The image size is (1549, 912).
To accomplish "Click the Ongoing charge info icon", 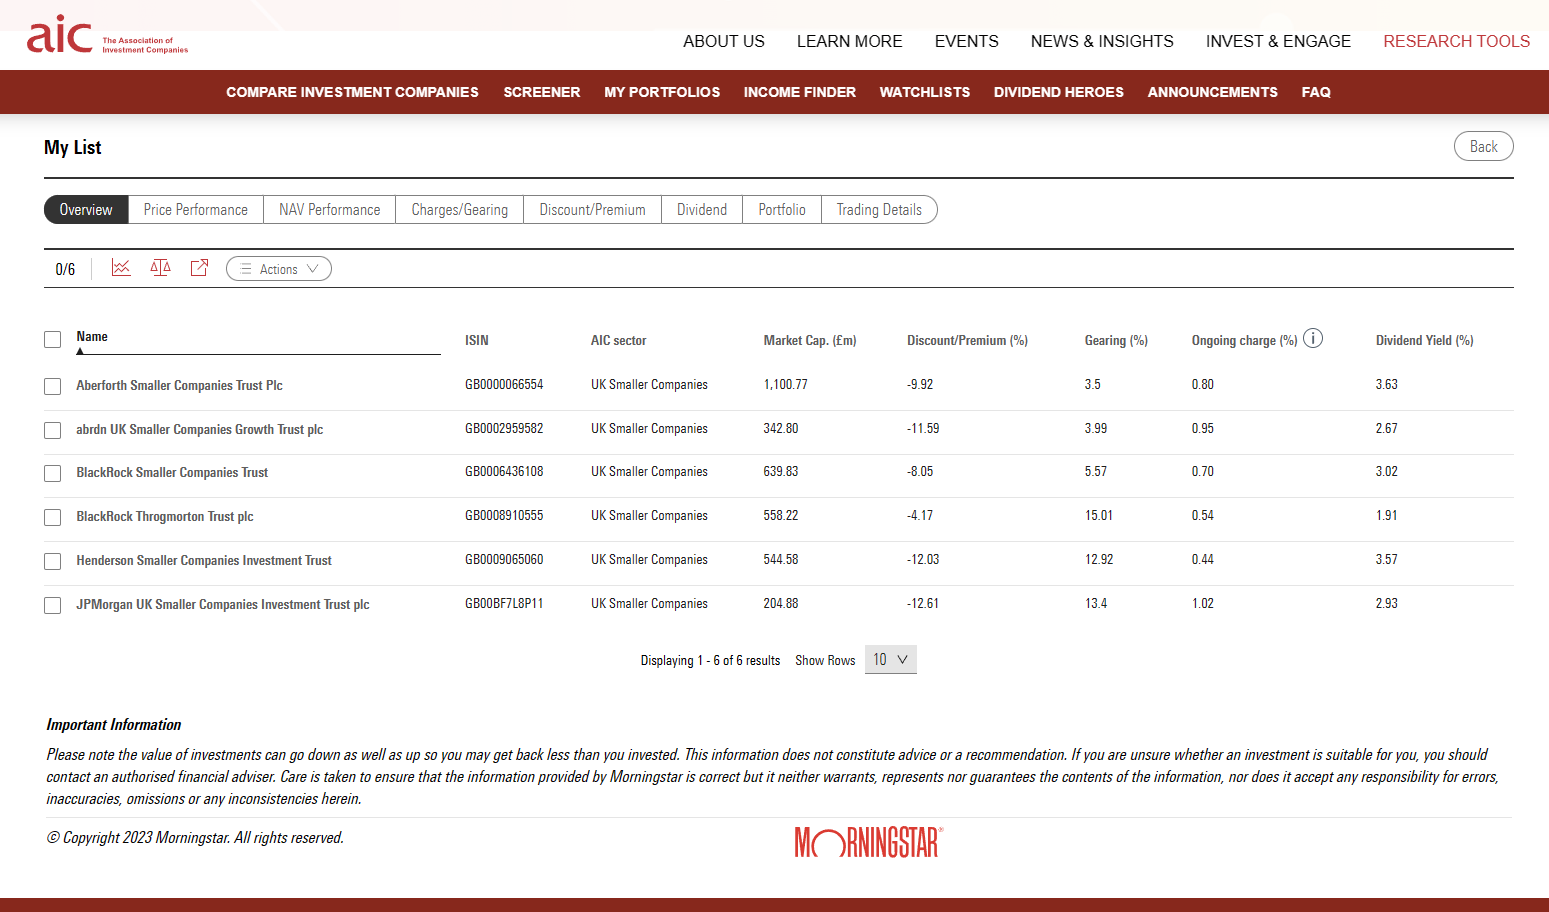I will [x=1313, y=339].
